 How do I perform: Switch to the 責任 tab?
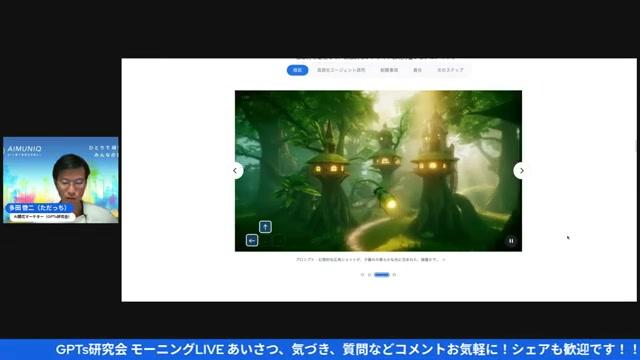pyautogui.click(x=417, y=70)
